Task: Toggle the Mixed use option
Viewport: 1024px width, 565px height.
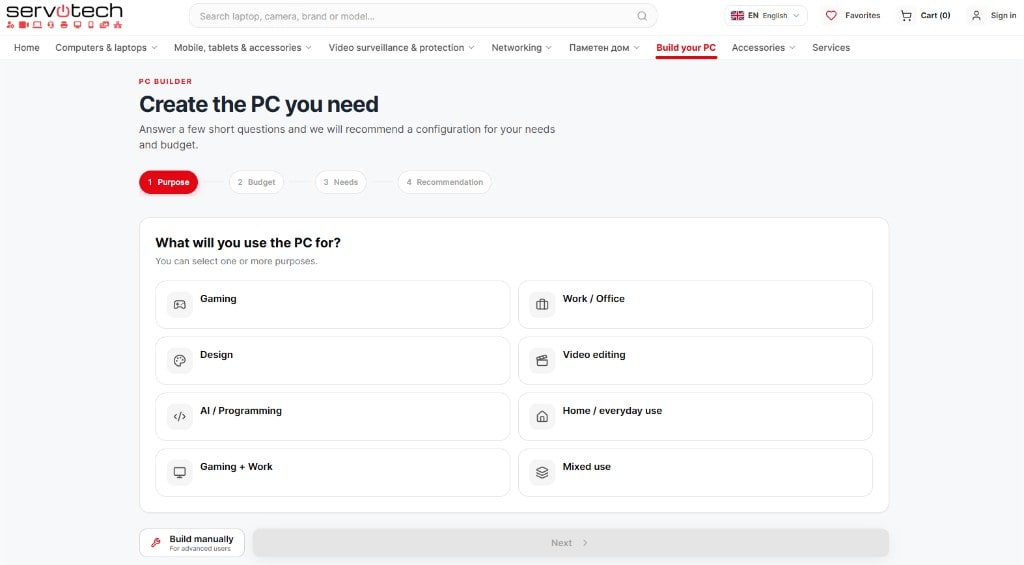Action: [x=695, y=472]
